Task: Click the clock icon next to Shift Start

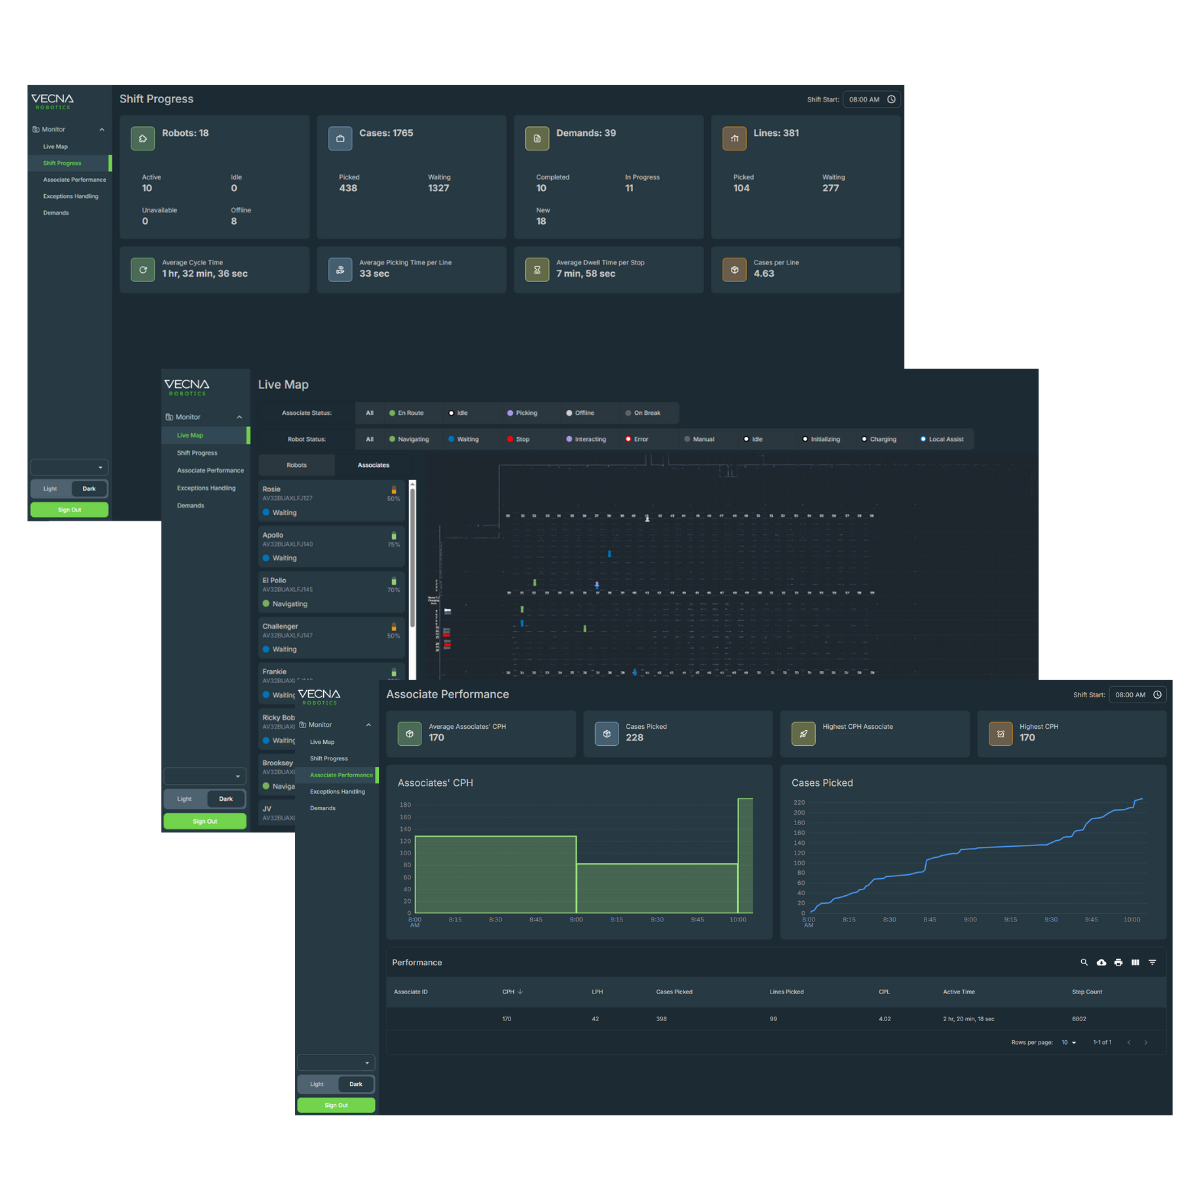Action: (x=890, y=99)
